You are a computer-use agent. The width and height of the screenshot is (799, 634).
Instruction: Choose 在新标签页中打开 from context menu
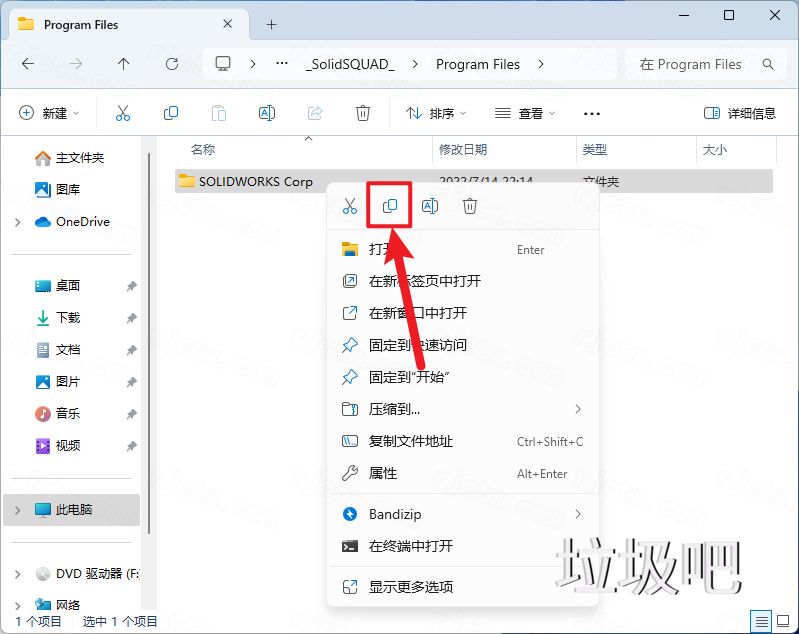click(x=463, y=281)
